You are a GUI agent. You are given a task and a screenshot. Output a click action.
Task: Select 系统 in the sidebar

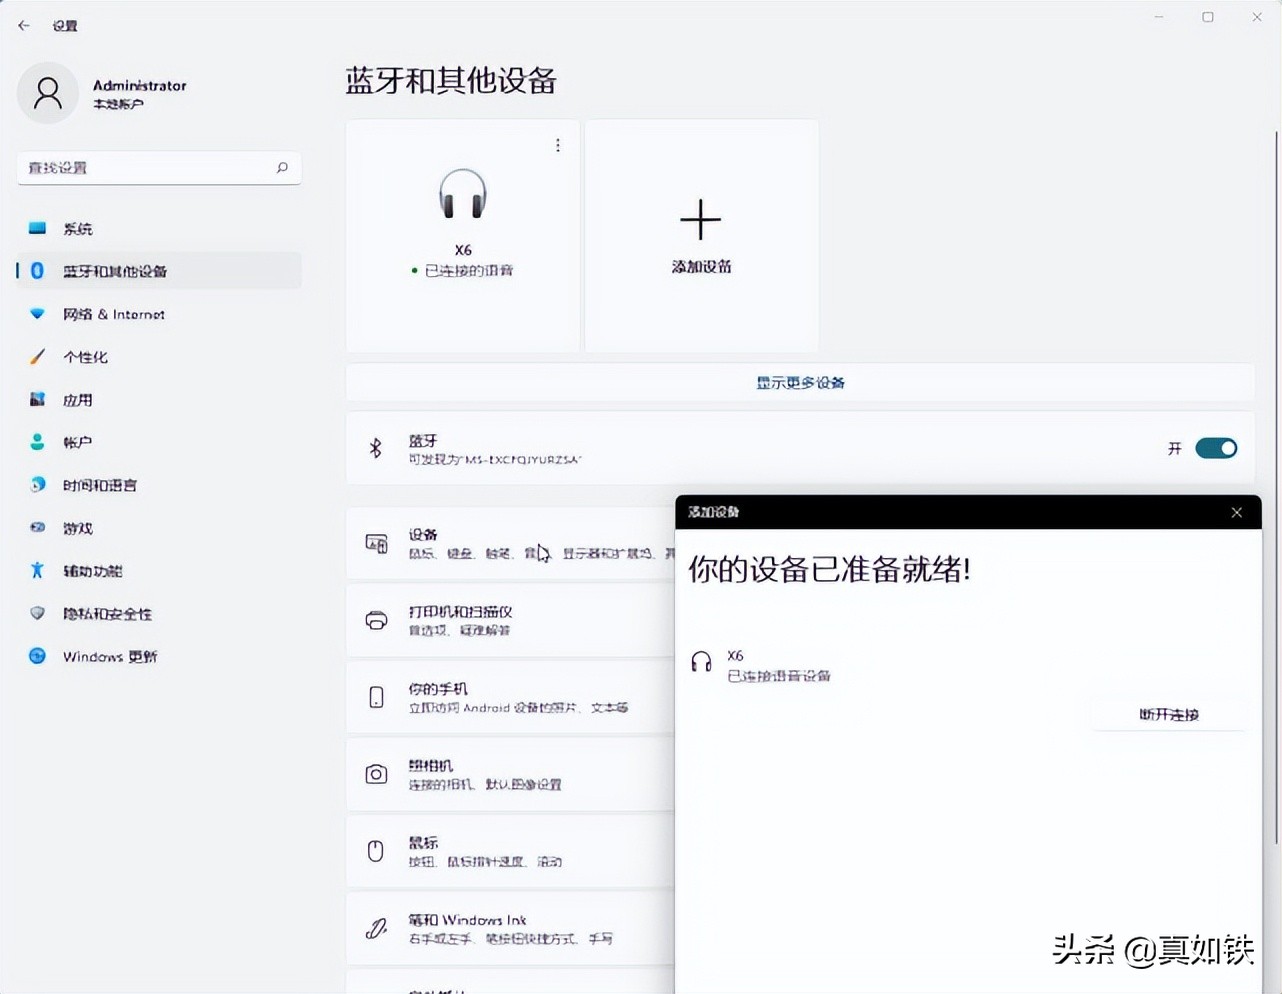click(77, 229)
